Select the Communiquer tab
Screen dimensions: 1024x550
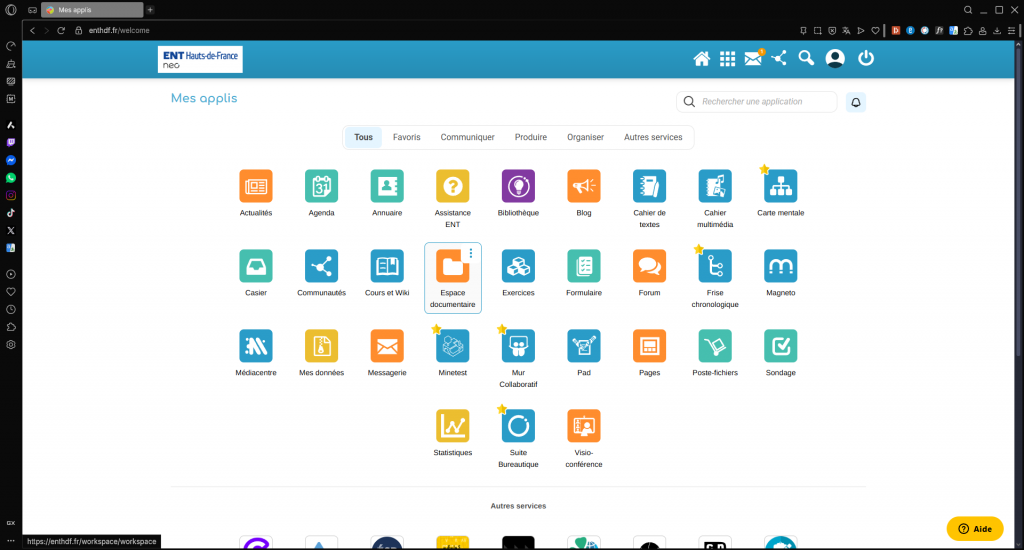[467, 137]
